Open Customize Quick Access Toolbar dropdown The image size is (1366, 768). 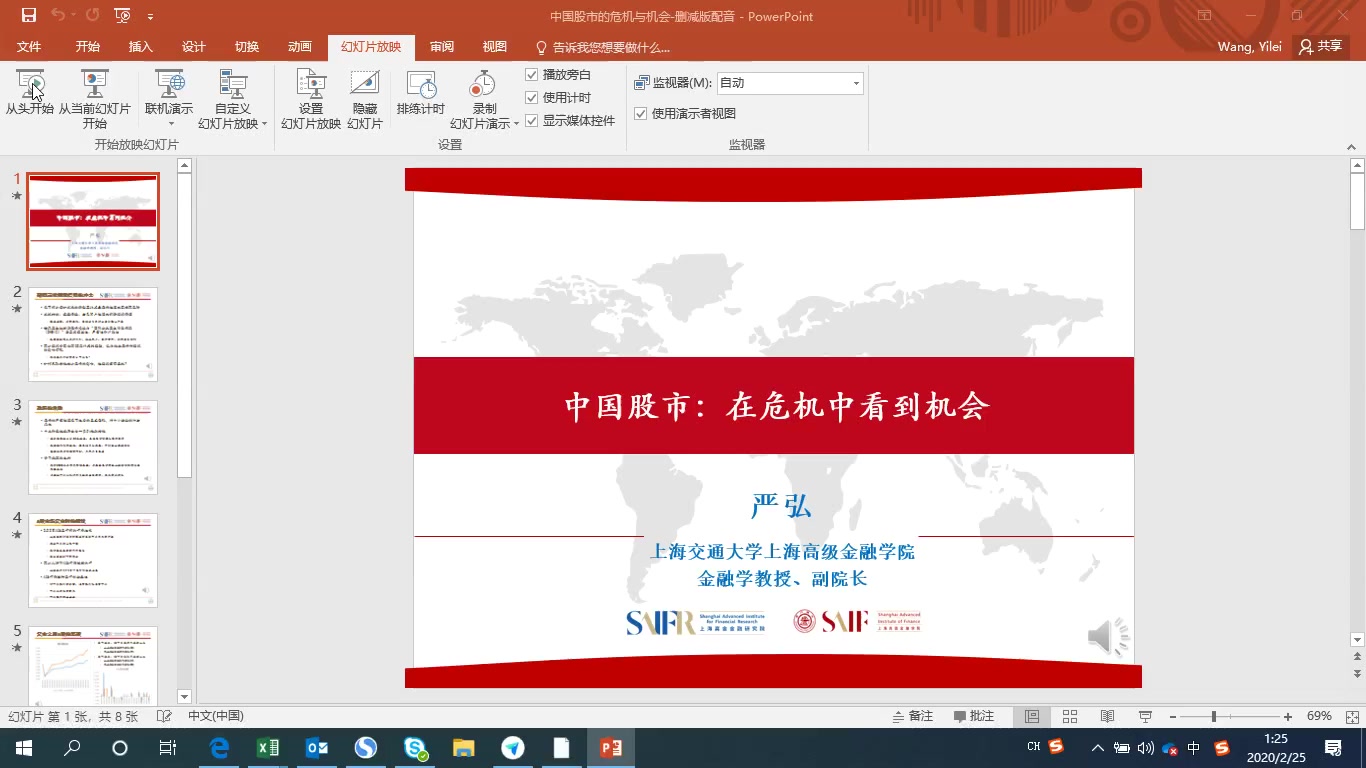coord(150,16)
